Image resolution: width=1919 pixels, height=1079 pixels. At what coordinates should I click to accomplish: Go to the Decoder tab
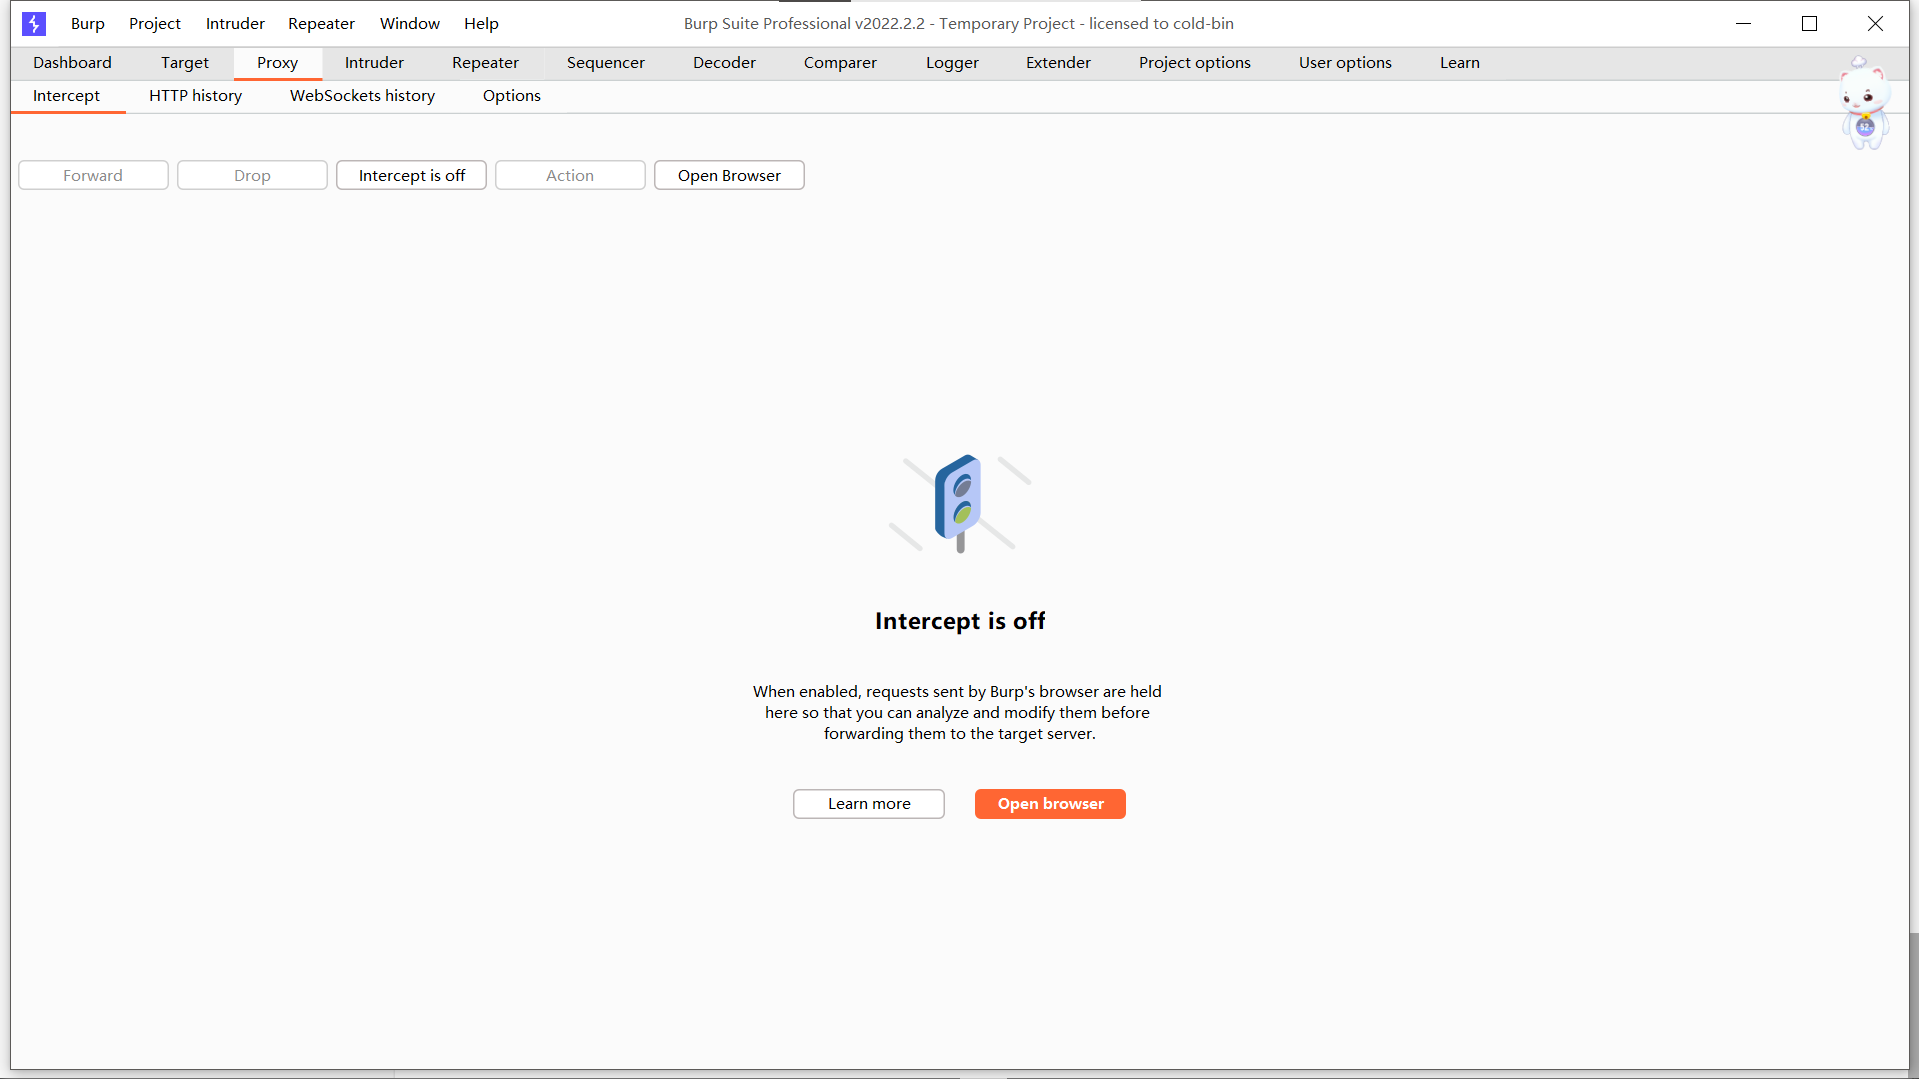(724, 62)
